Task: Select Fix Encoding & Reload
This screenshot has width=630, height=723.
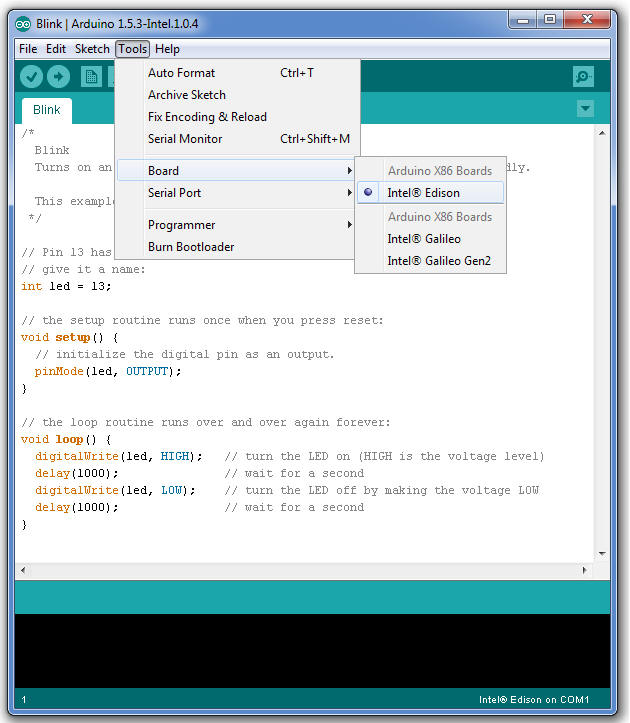Action: coord(235,117)
